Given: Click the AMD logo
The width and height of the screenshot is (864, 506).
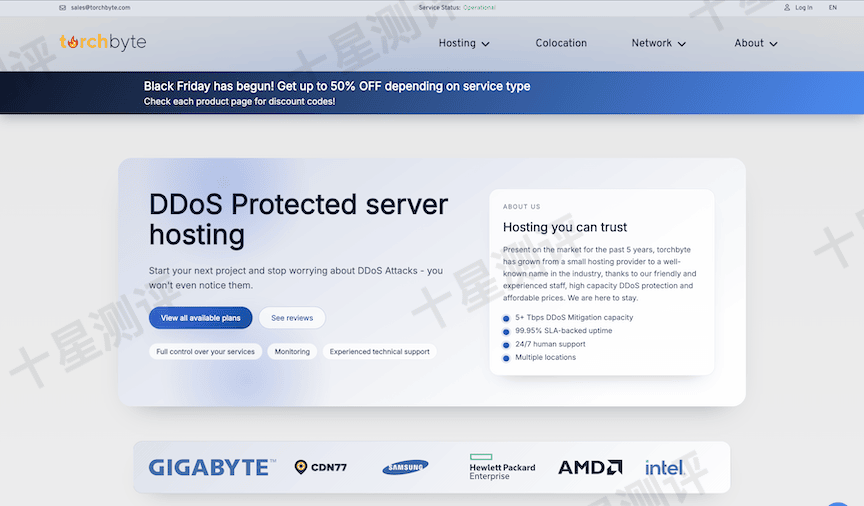Looking at the screenshot, I should click(590, 467).
